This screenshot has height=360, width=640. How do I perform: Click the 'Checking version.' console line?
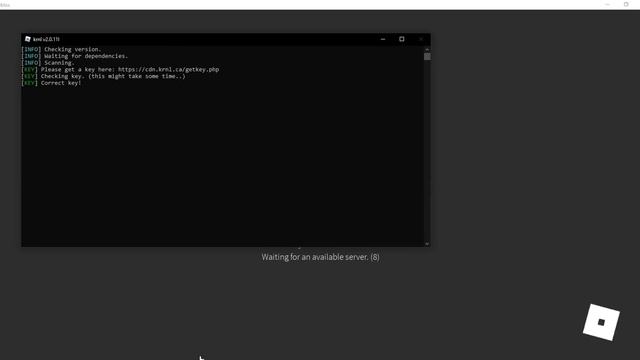pos(61,49)
